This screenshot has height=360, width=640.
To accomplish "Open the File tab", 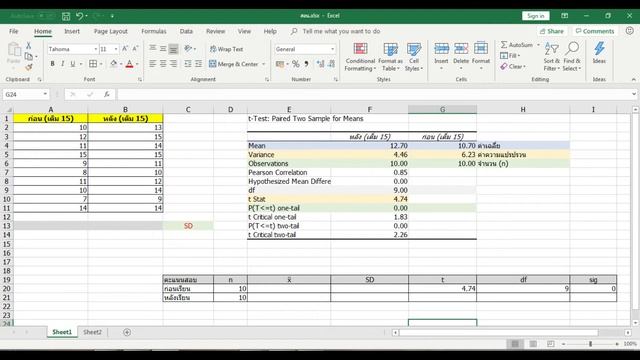I will pos(13,31).
